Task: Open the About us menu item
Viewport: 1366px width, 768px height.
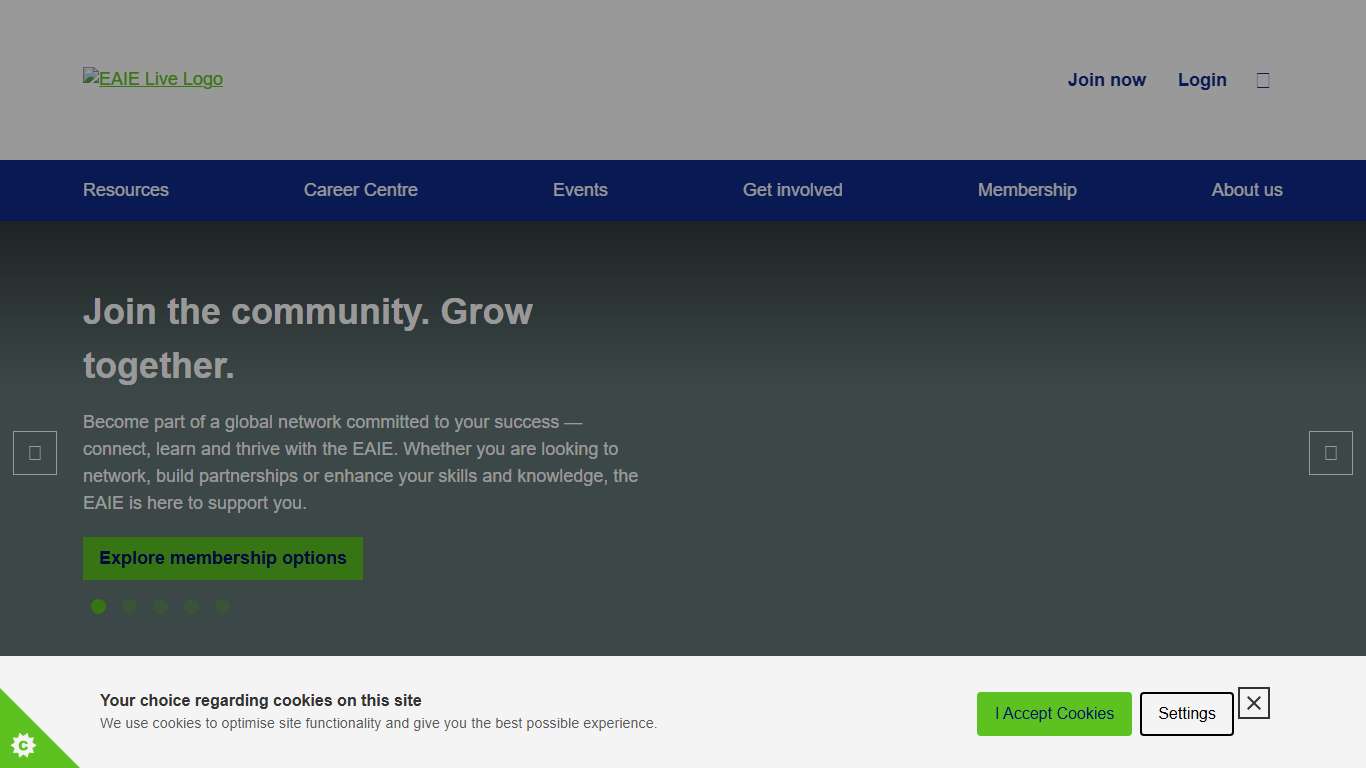Action: (1246, 190)
